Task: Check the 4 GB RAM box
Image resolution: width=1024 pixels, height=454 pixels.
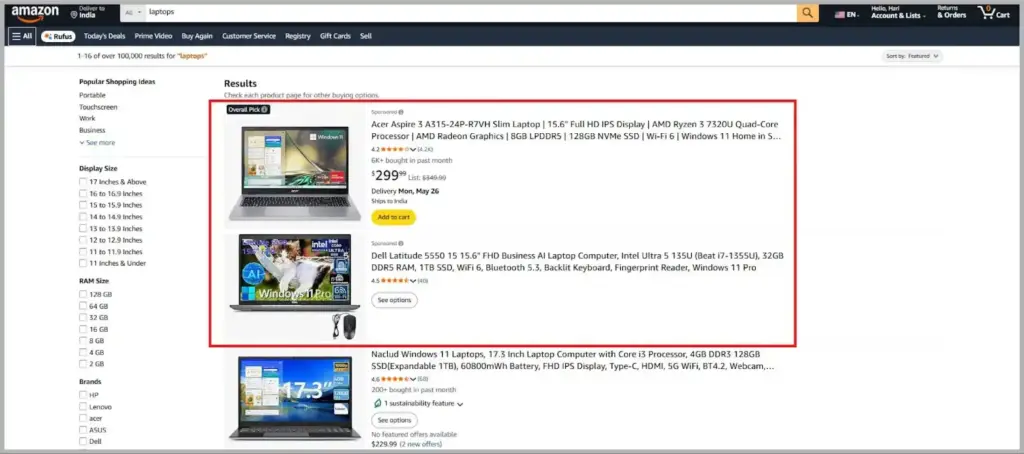Action: [x=83, y=353]
